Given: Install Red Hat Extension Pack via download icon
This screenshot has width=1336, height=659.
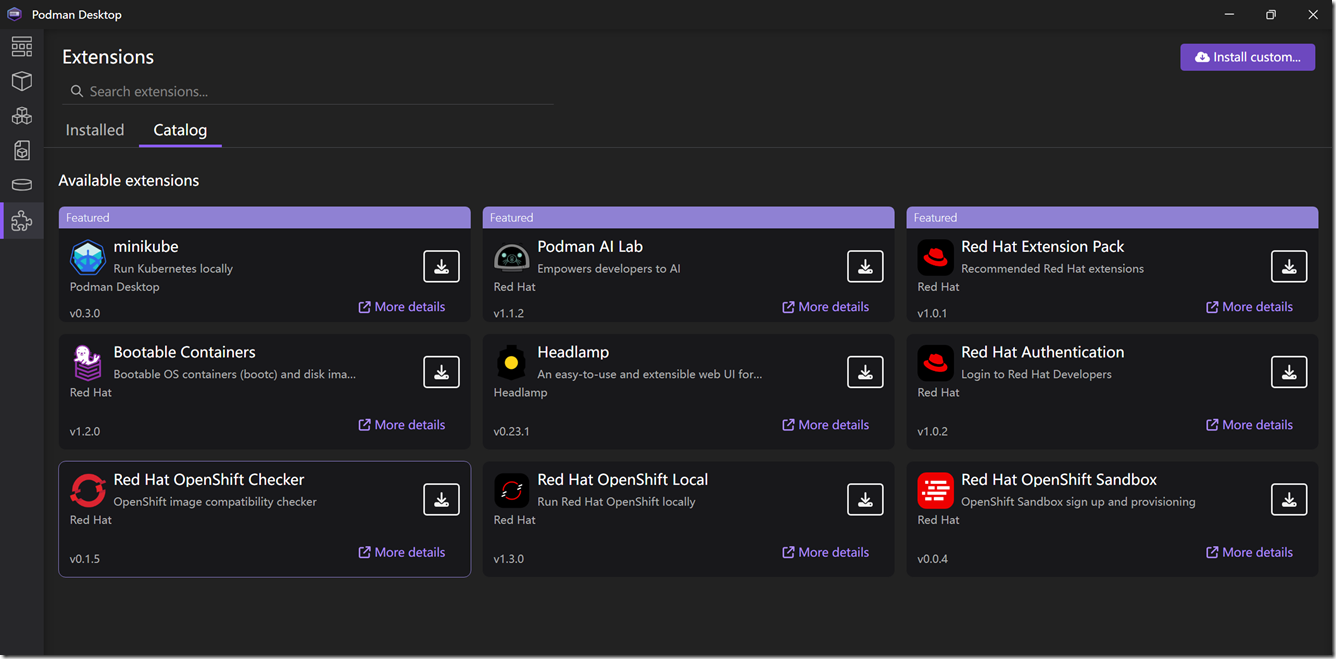Looking at the screenshot, I should point(1289,266).
